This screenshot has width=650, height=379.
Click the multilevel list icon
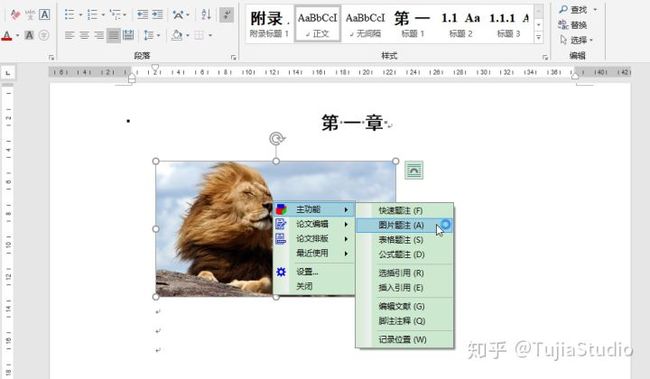coord(115,15)
